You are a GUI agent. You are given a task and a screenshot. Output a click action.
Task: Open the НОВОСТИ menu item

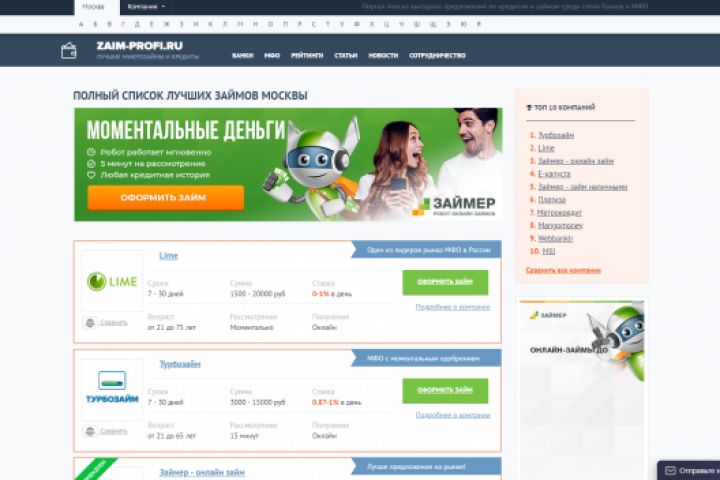(x=383, y=56)
